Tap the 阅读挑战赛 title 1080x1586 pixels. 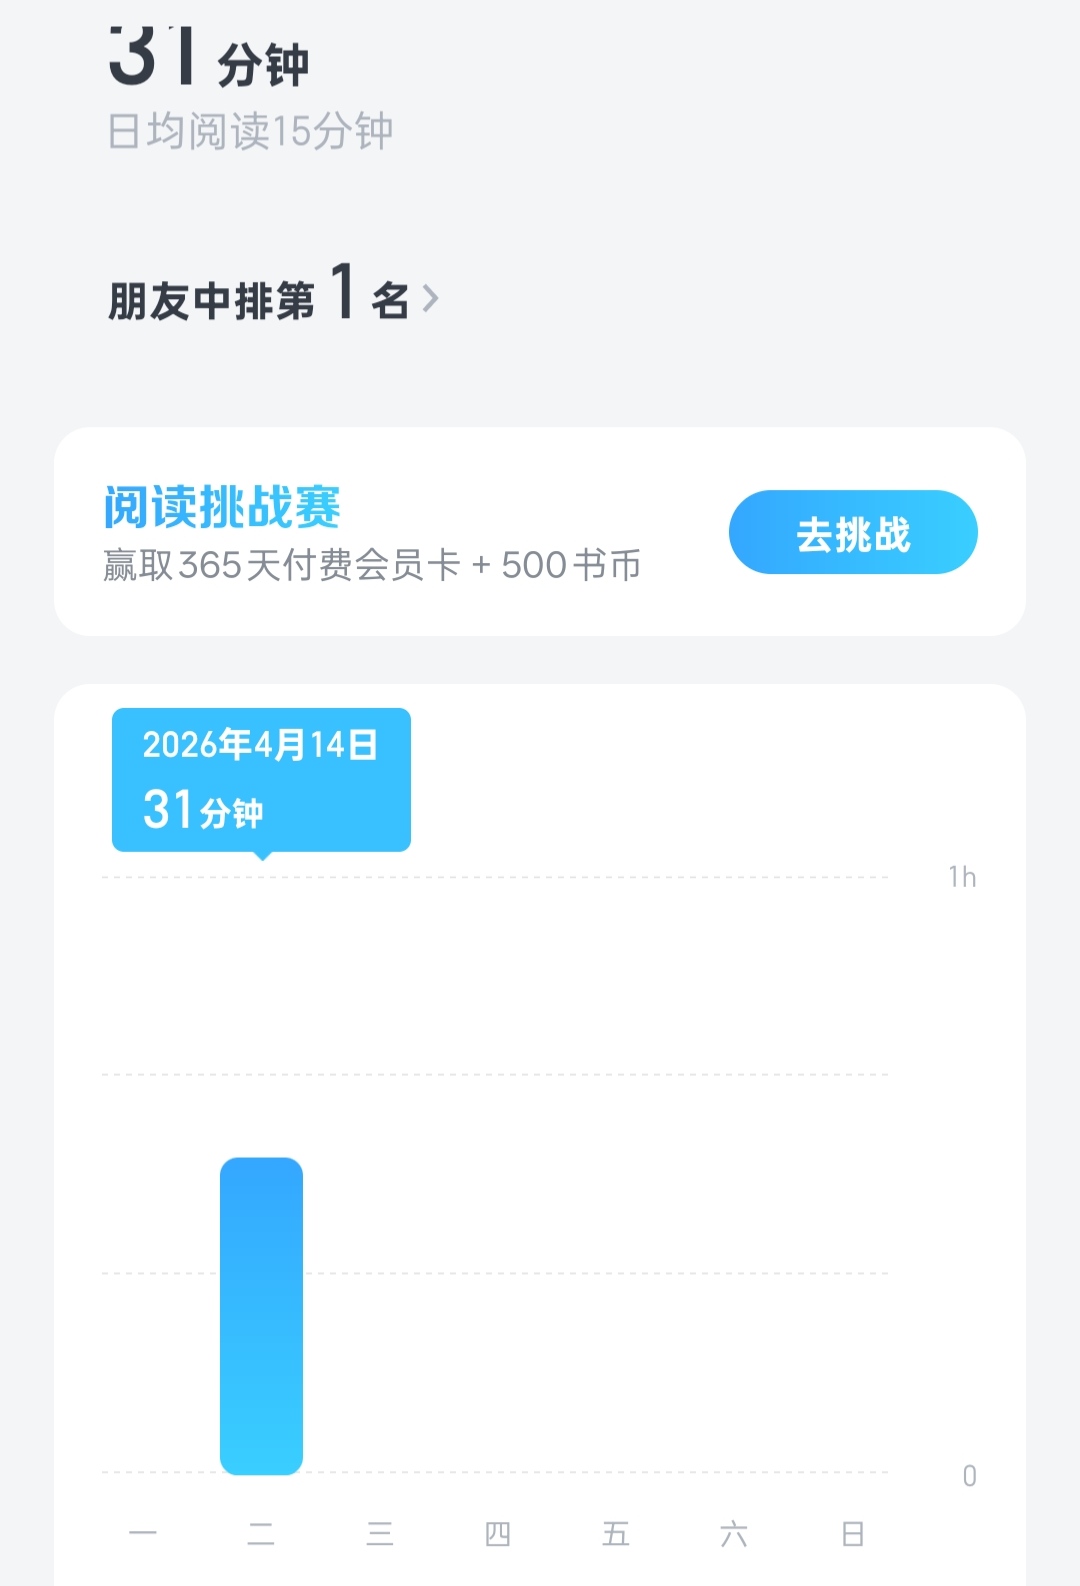(x=222, y=507)
